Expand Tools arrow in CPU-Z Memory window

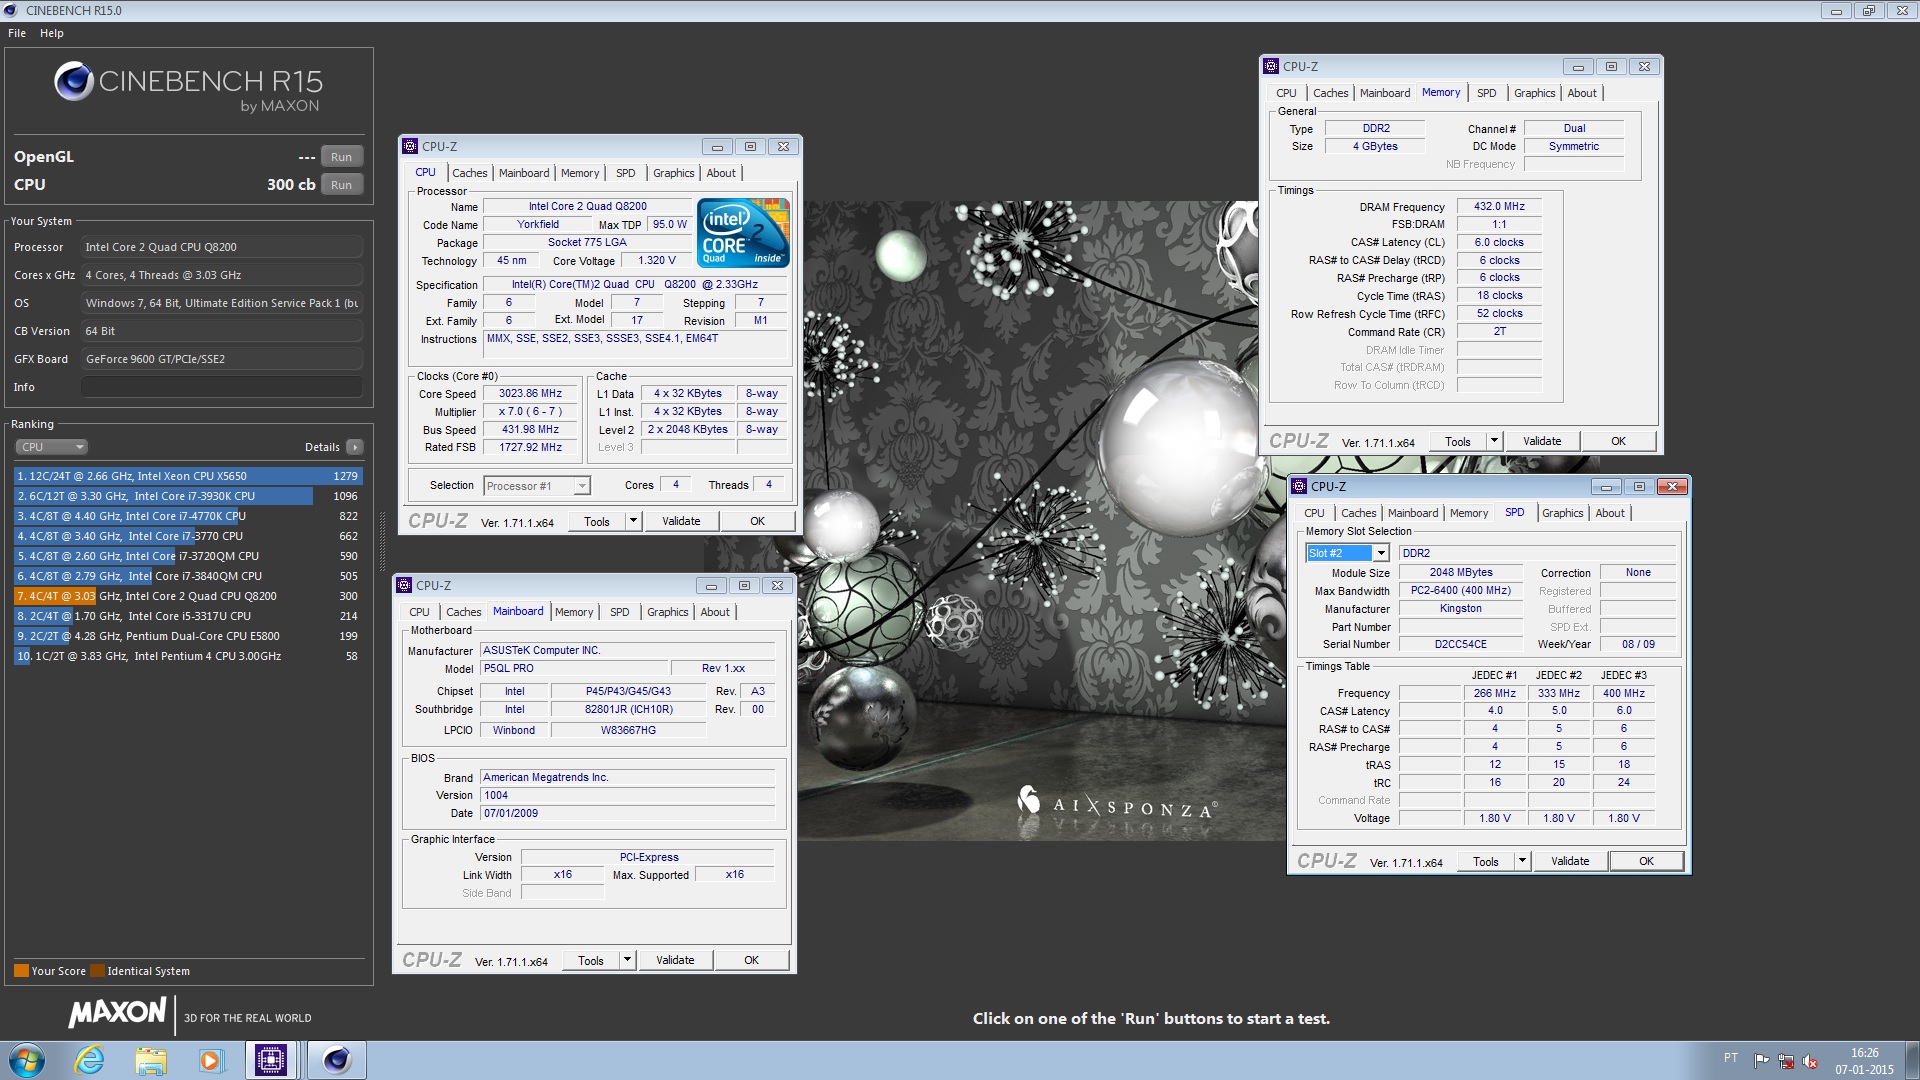[x=1494, y=441]
